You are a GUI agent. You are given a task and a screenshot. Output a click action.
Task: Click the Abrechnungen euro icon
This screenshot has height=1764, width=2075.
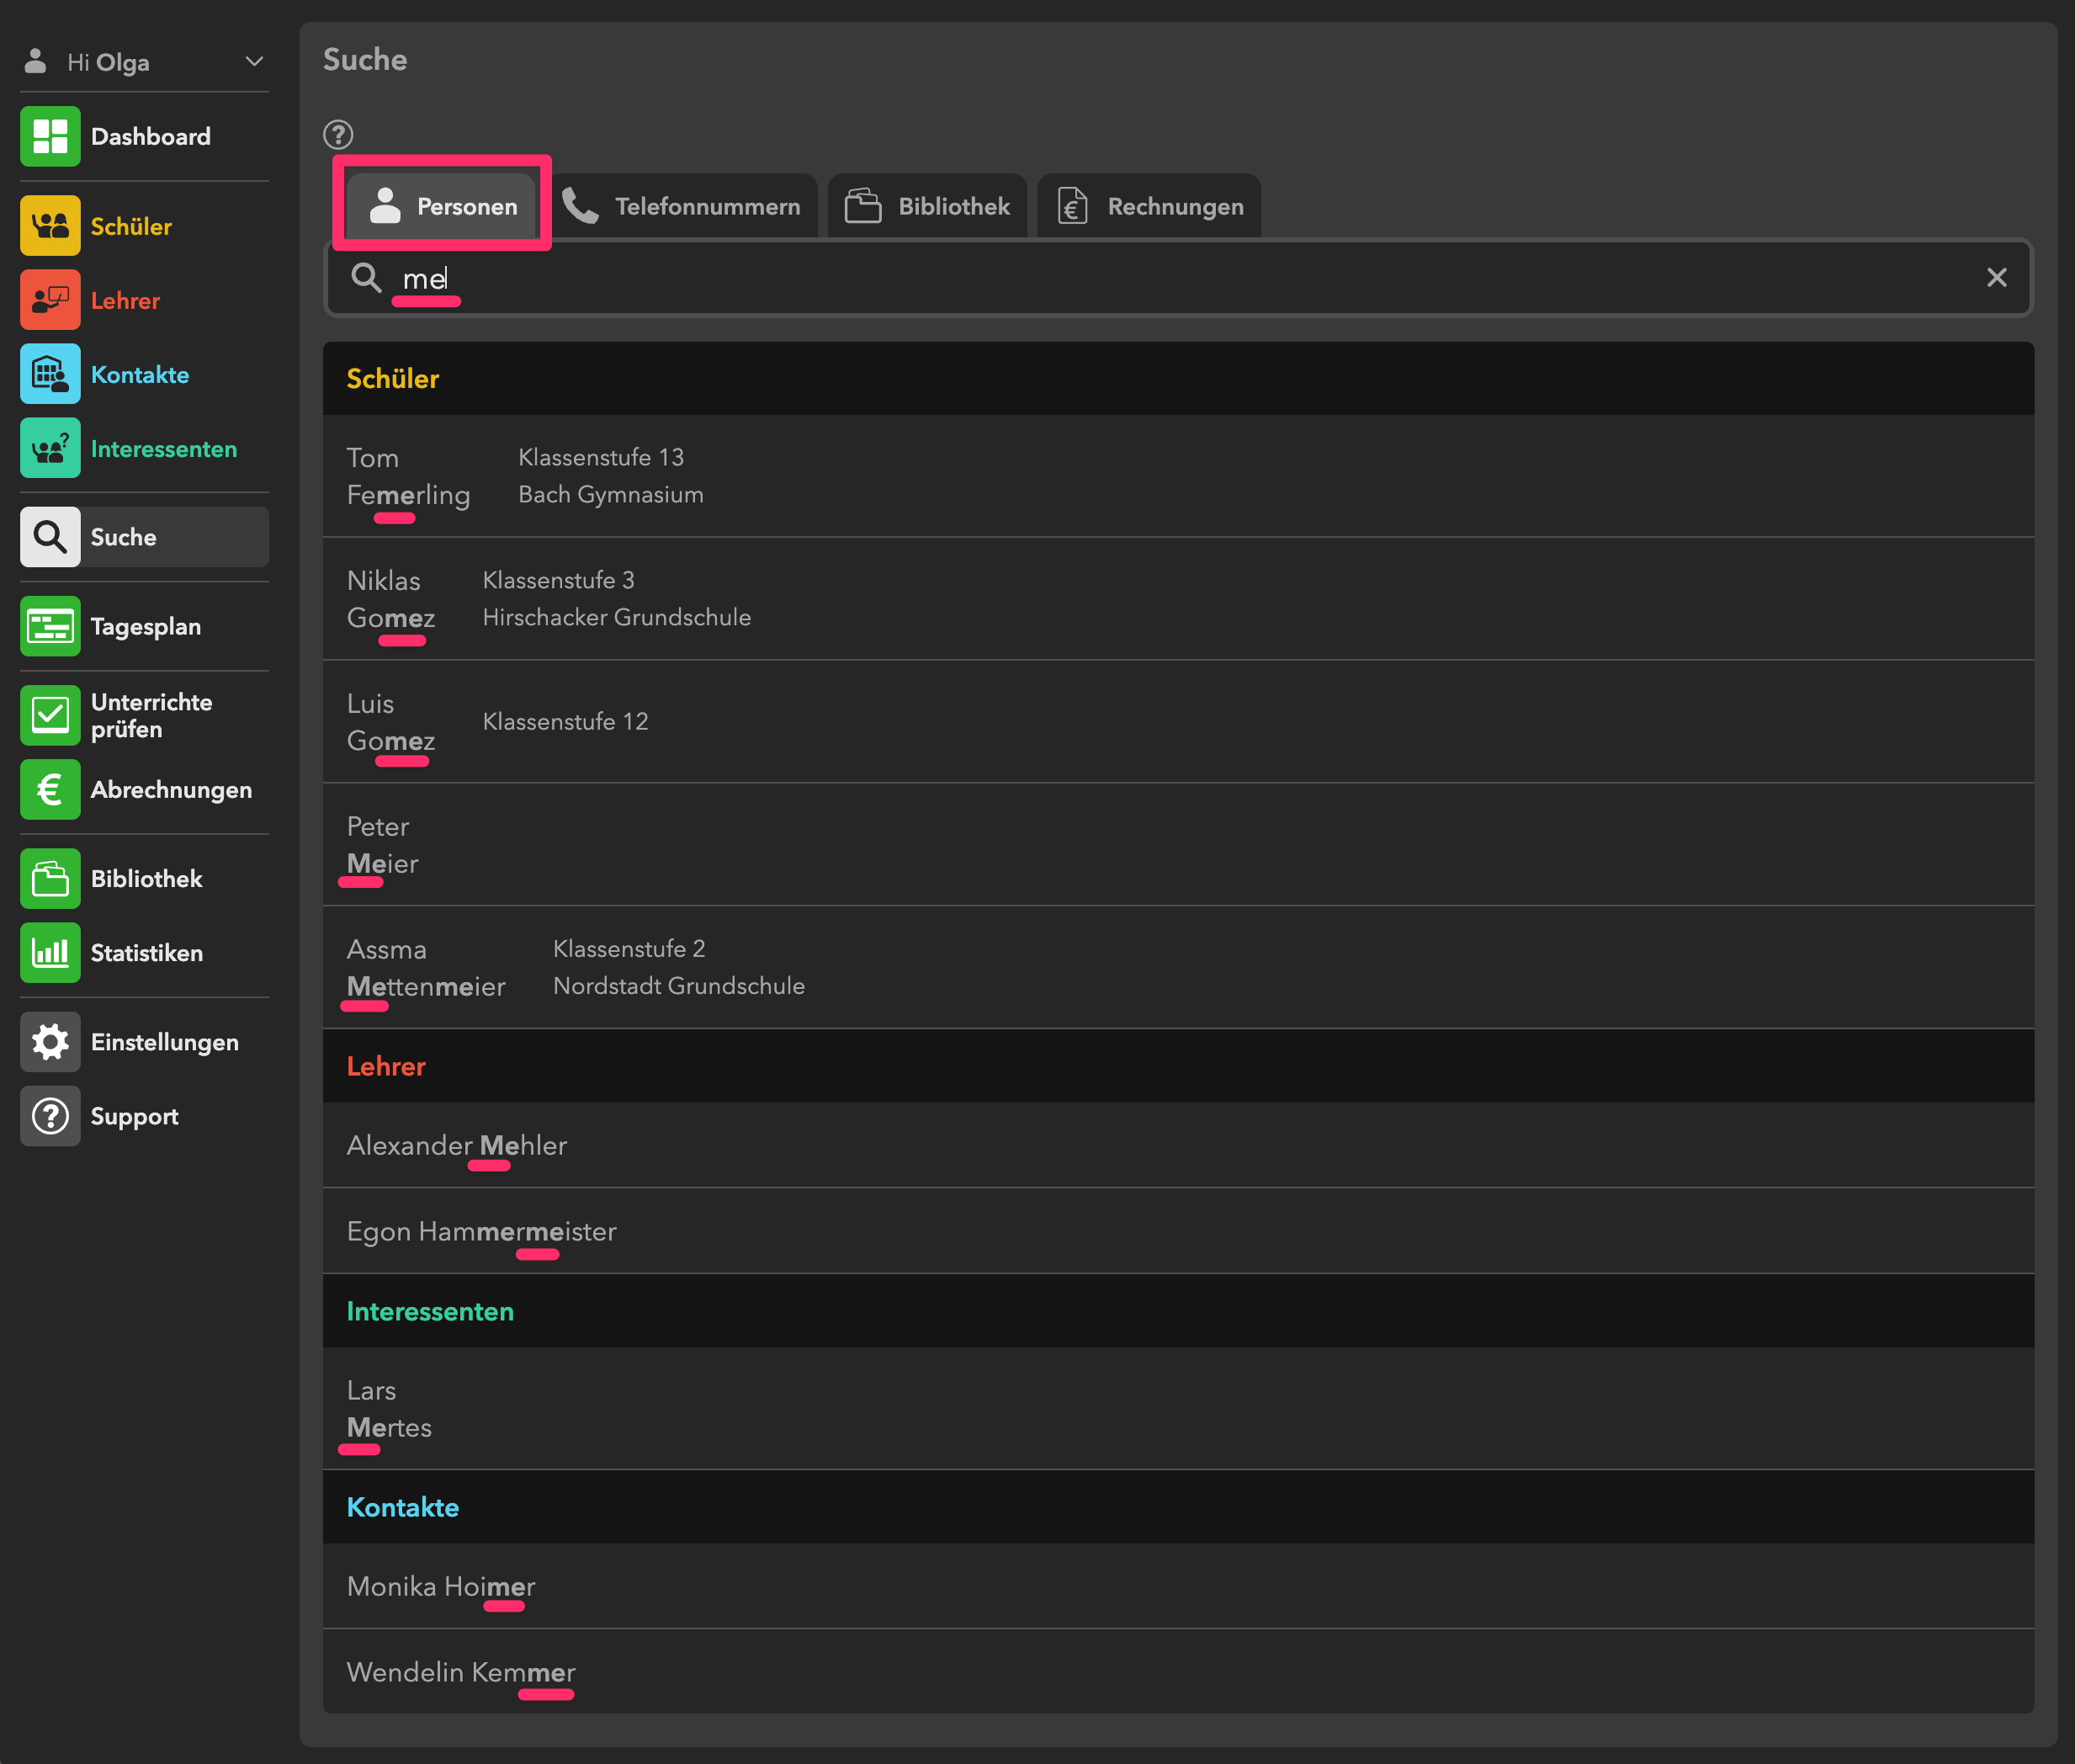click(50, 790)
